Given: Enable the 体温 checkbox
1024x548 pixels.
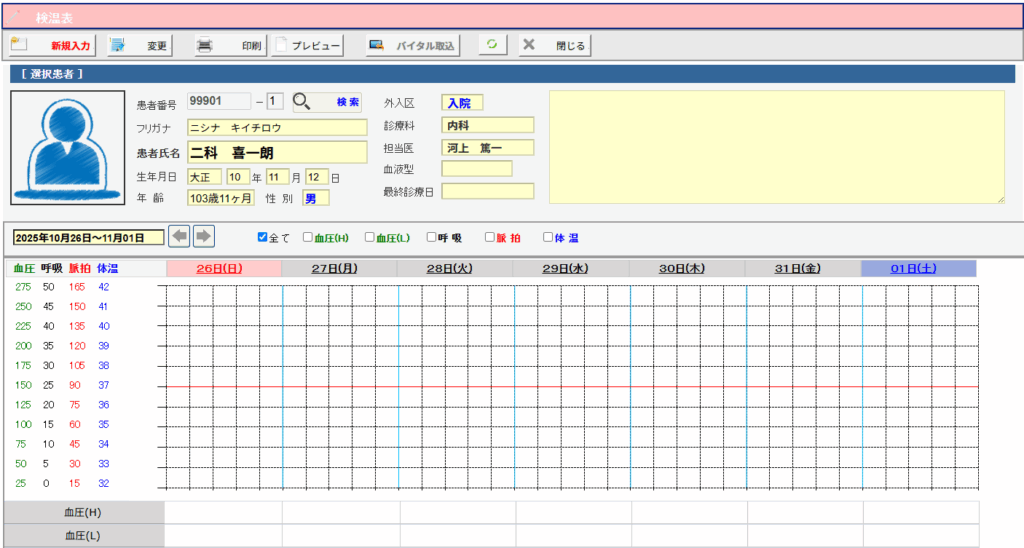Looking at the screenshot, I should 547,238.
